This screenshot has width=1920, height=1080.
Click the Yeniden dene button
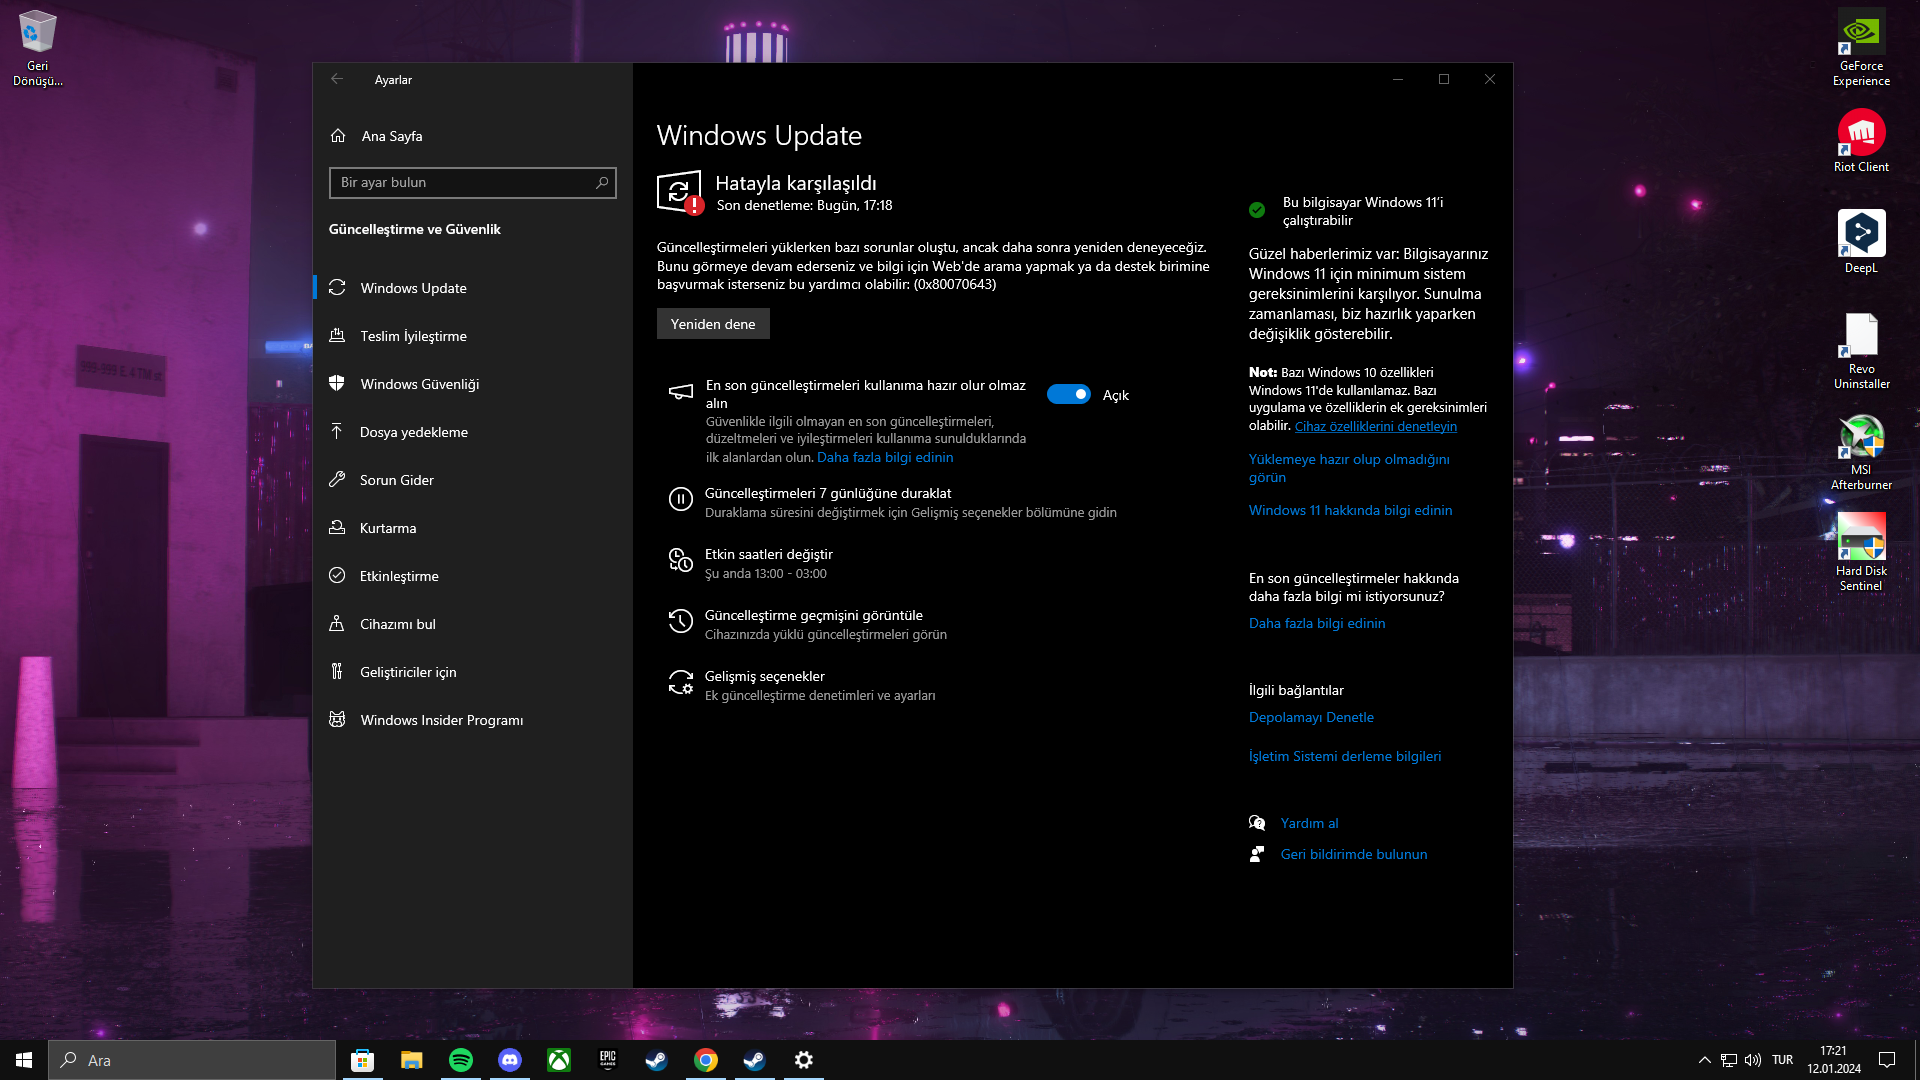[713, 324]
